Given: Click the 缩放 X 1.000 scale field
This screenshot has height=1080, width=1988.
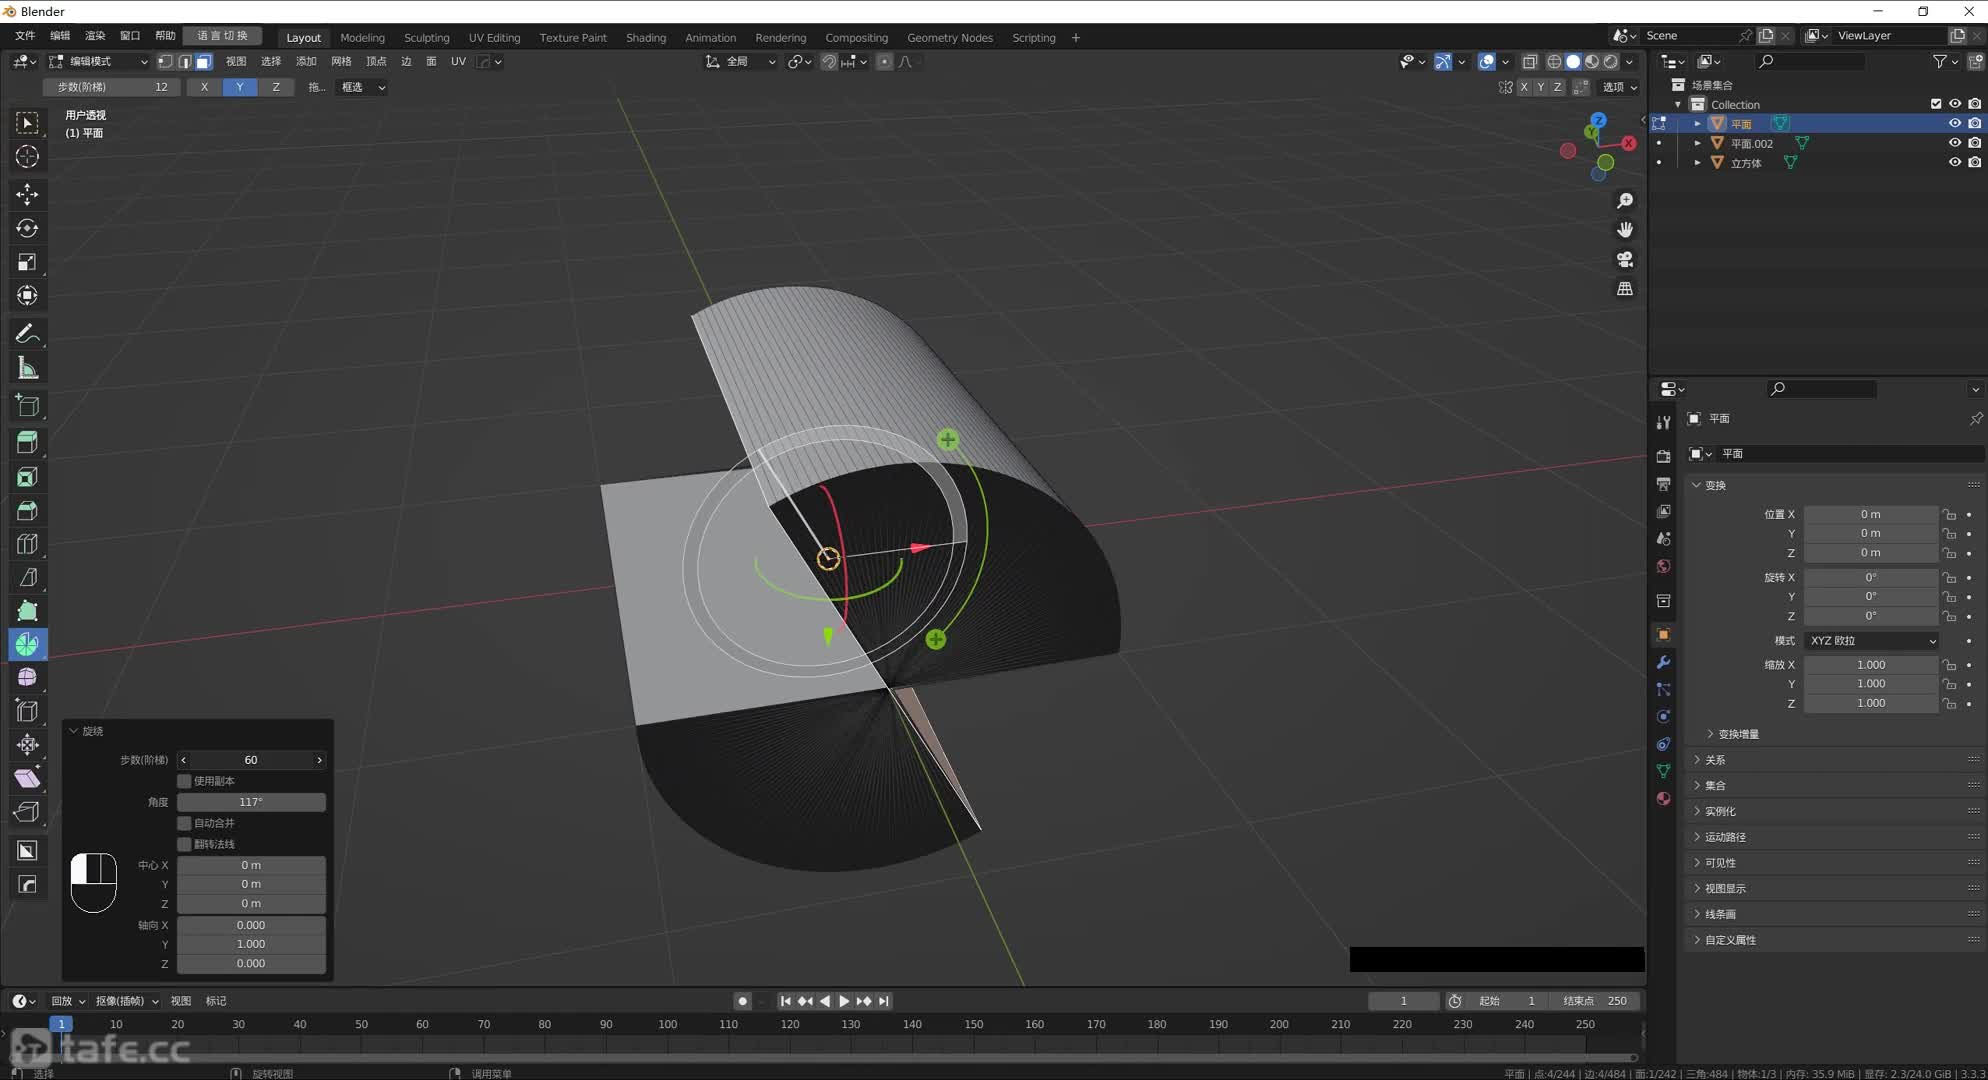Looking at the screenshot, I should 1870,665.
